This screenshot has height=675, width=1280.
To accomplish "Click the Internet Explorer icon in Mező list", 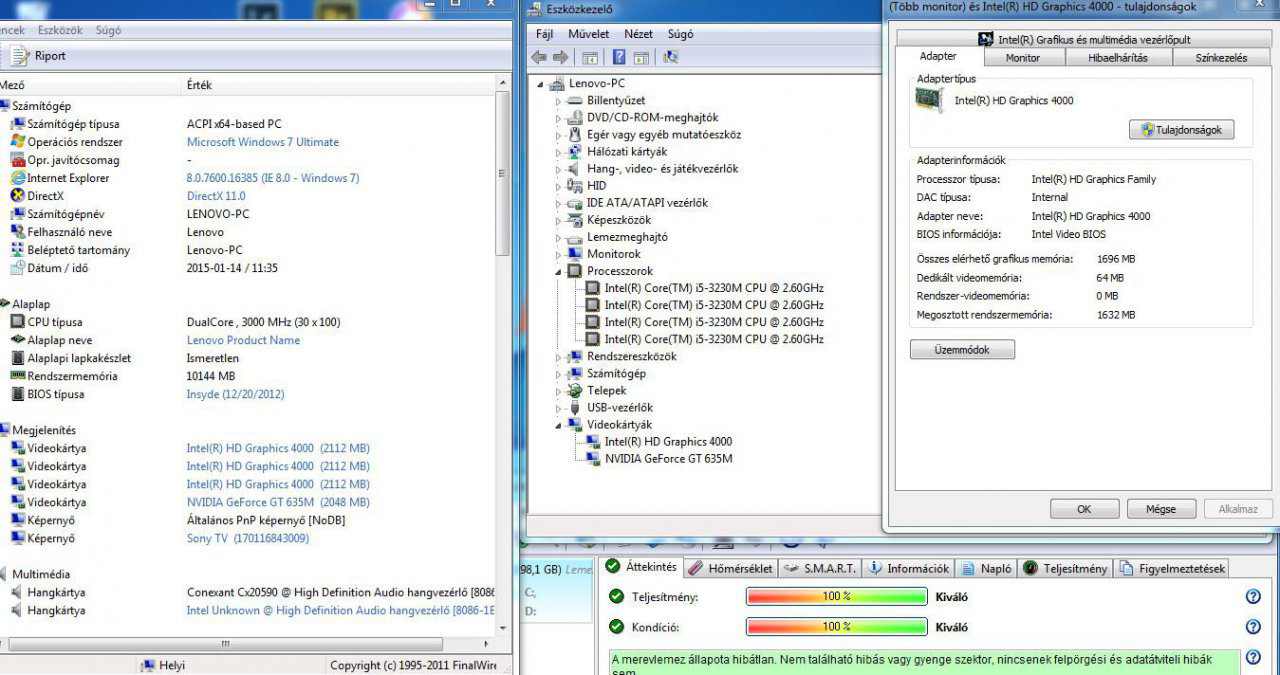I will pos(17,178).
